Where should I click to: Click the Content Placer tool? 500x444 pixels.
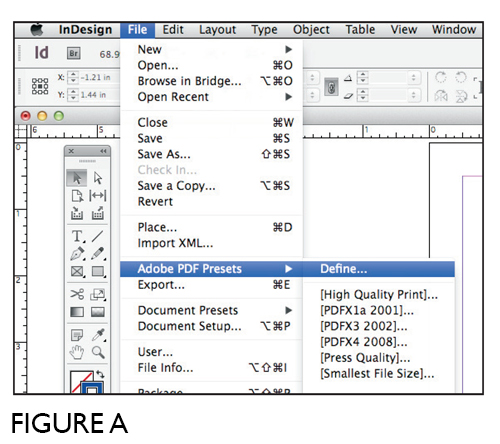98,213
